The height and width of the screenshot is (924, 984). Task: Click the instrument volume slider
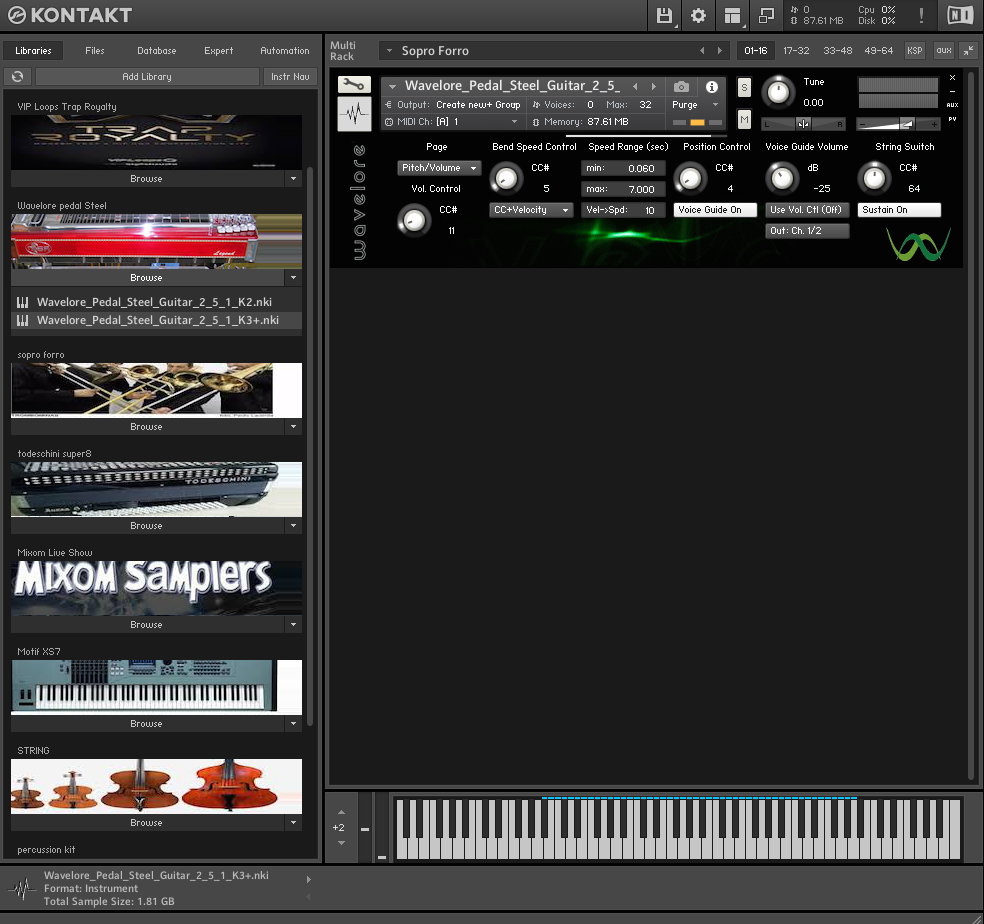[x=898, y=124]
